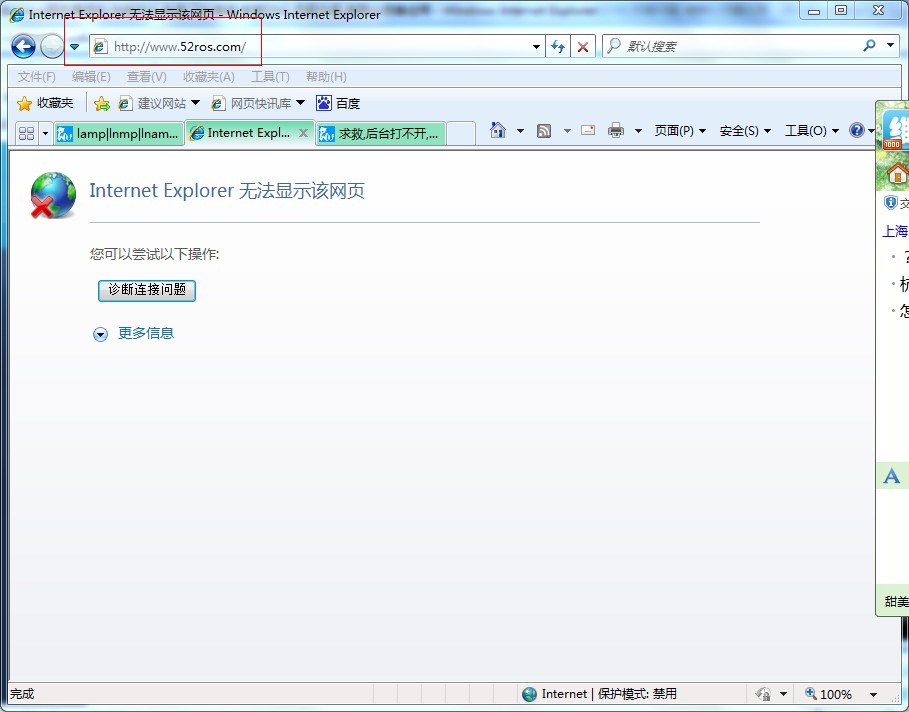Expand the Print options dropdown arrow
The width and height of the screenshot is (909, 712).
pos(638,131)
